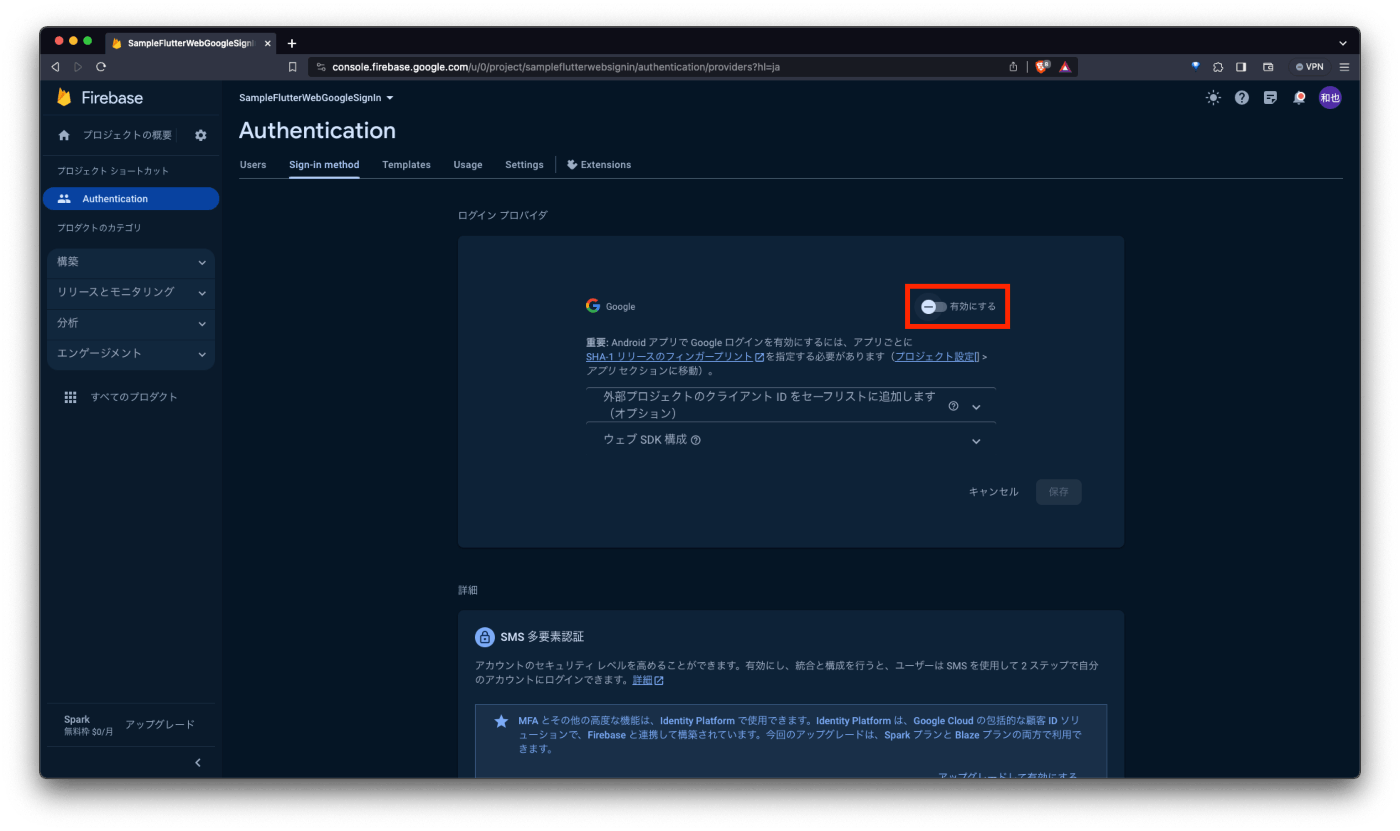
Task: Click すべてのプロダクト sidebar item
Action: tap(134, 397)
